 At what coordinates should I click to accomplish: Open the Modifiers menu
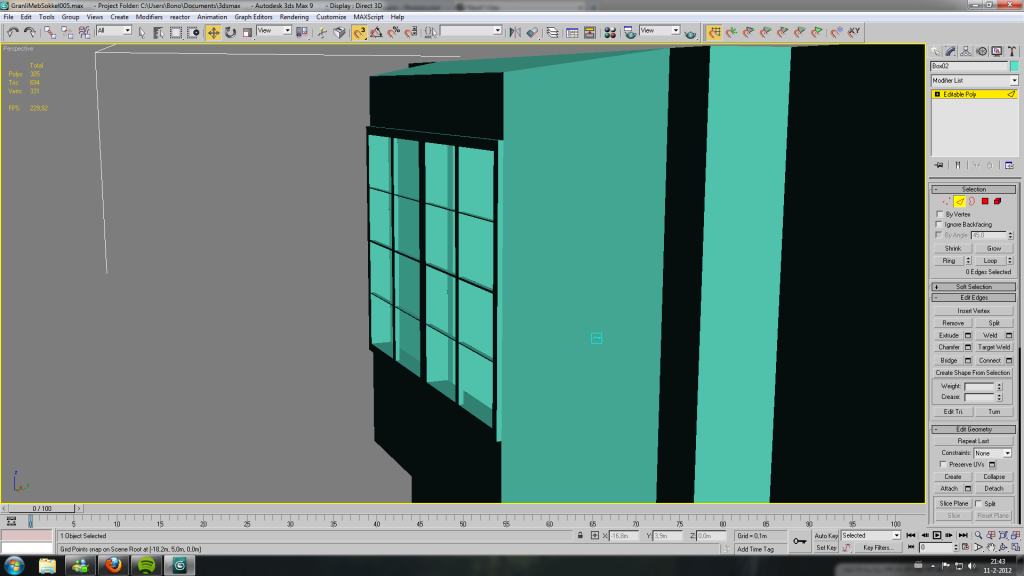tap(149, 17)
